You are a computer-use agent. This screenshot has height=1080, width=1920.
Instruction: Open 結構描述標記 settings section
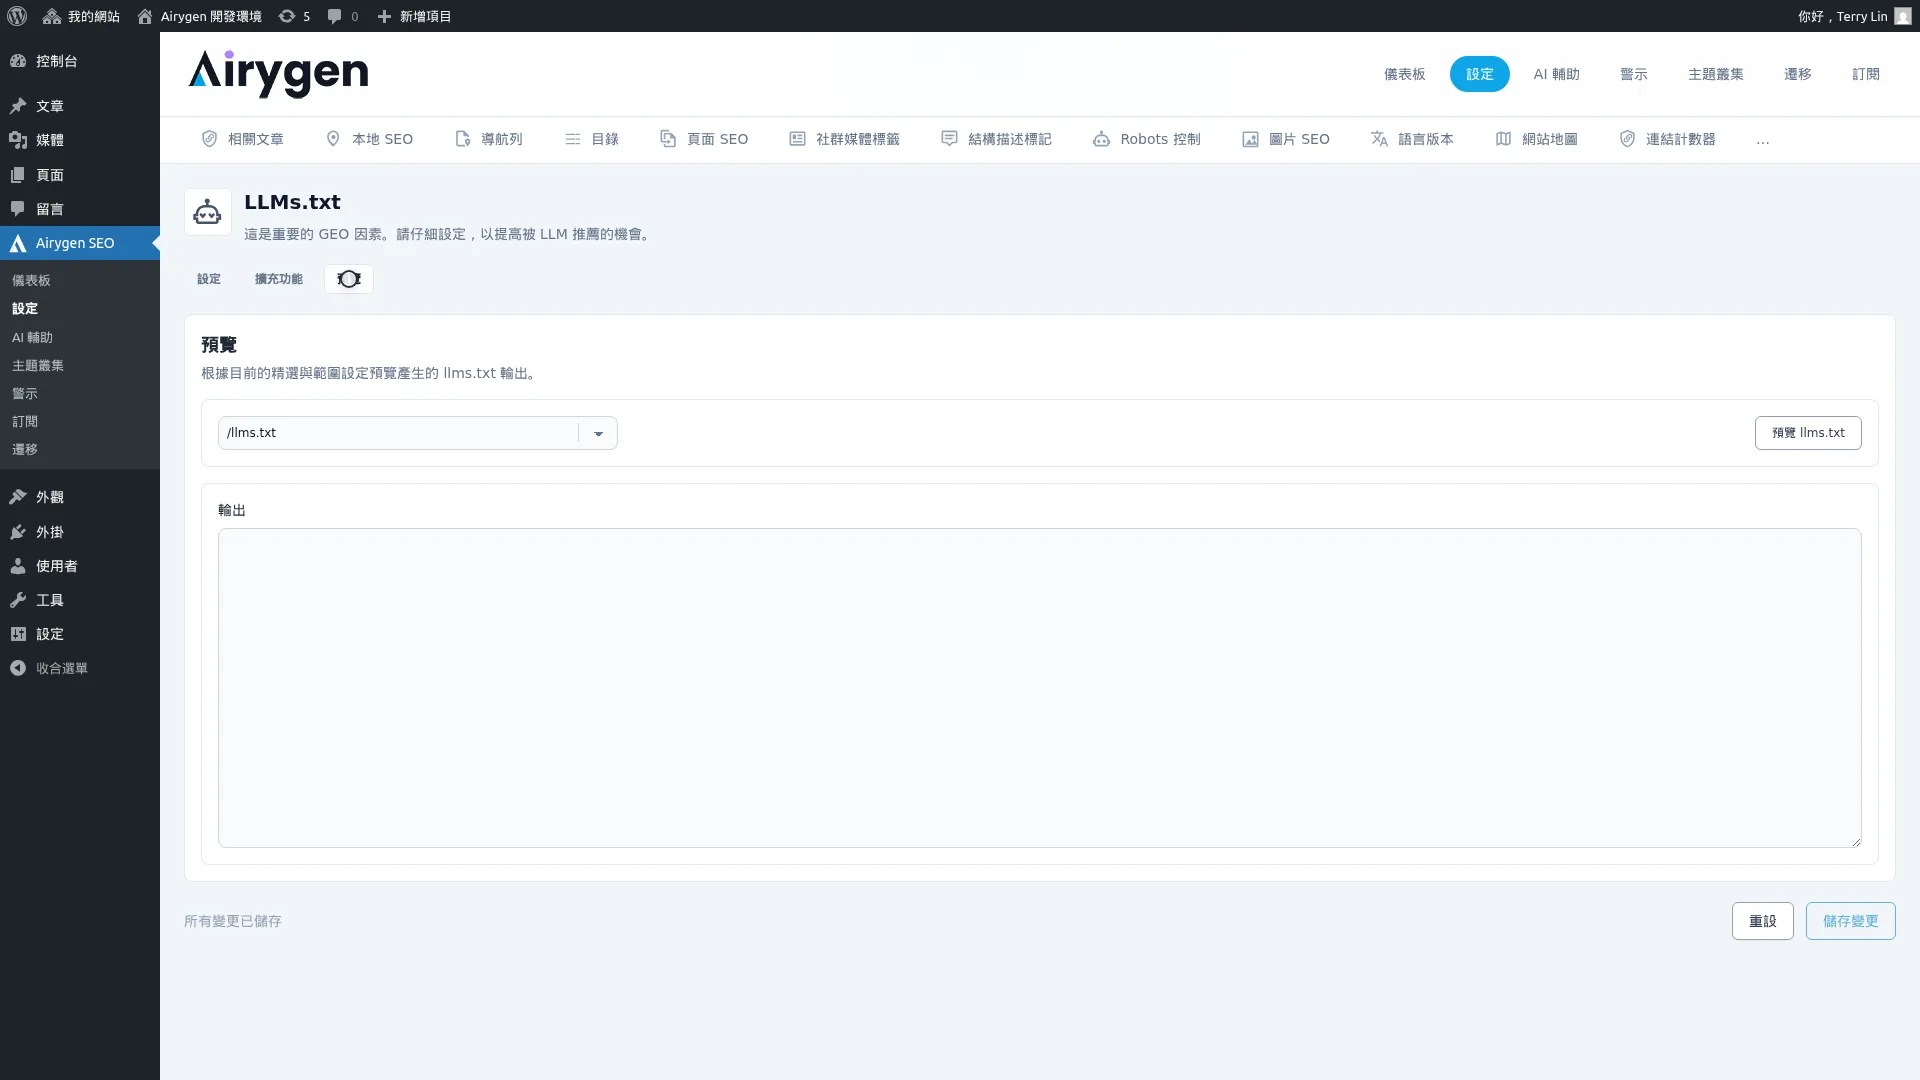(996, 139)
